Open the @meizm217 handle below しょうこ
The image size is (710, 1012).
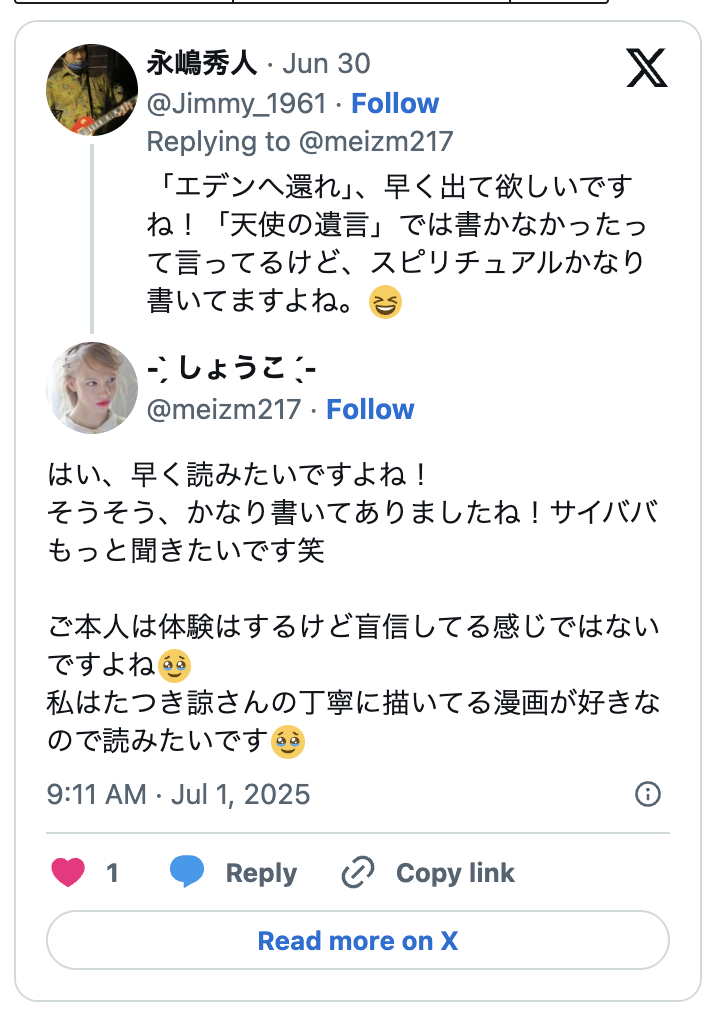[223, 410]
